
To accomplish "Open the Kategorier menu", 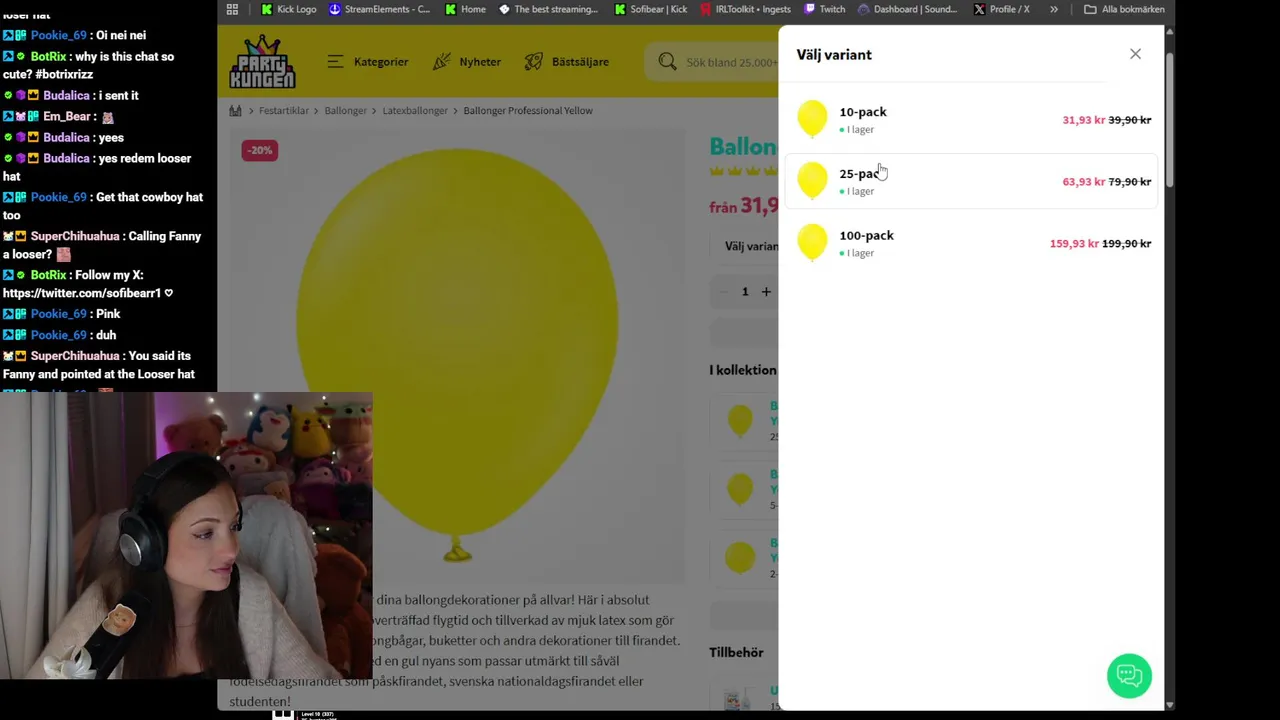I will [x=367, y=62].
